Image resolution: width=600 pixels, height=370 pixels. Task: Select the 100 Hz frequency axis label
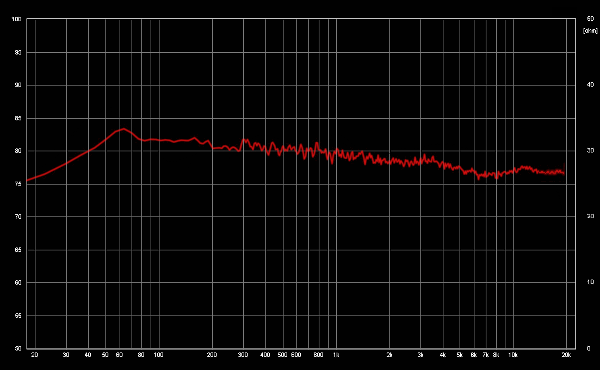[158, 355]
